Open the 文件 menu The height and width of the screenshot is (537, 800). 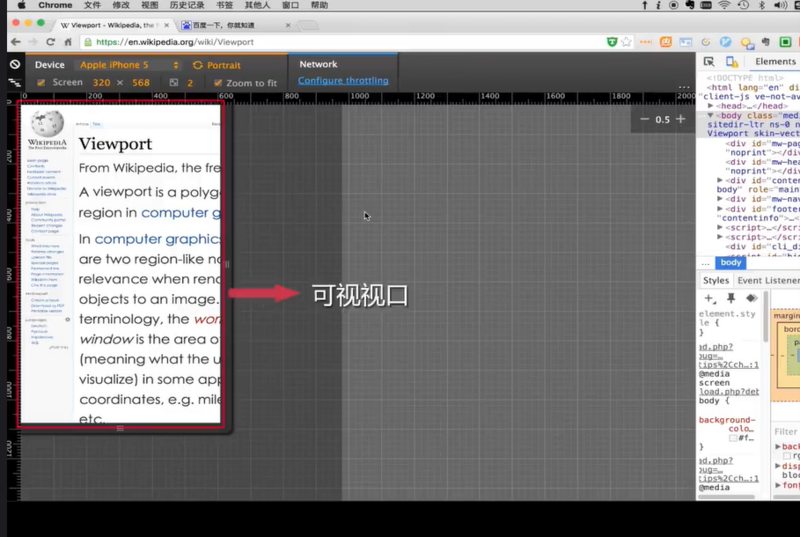[x=92, y=5]
